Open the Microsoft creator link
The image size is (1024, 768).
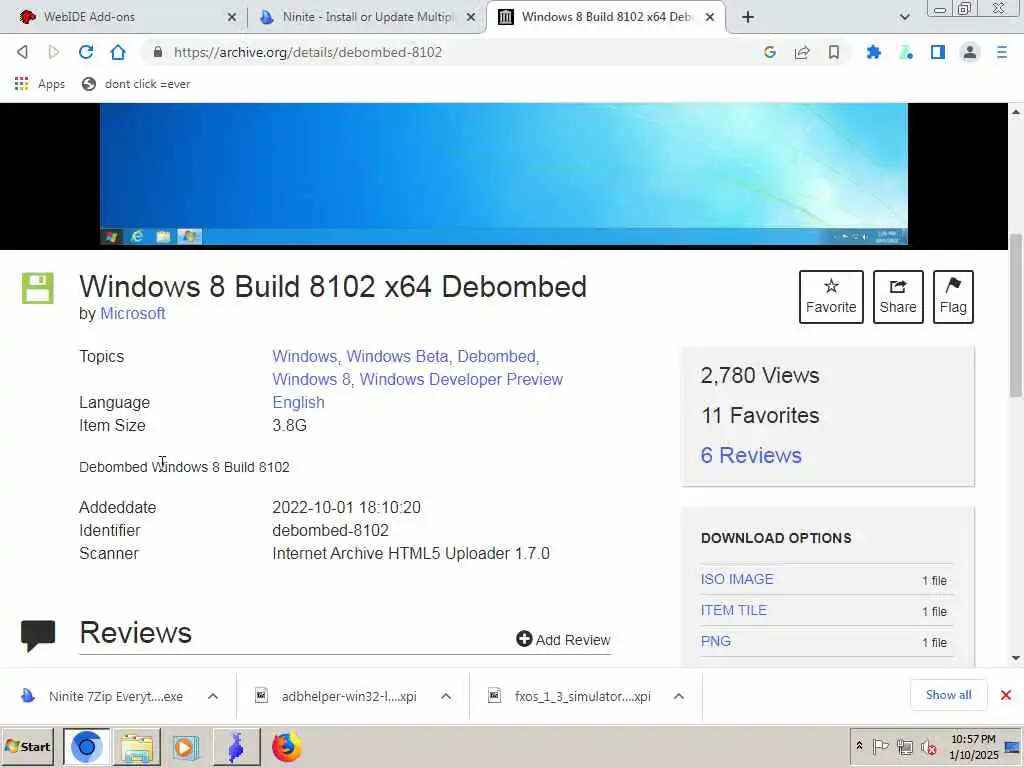pos(133,313)
